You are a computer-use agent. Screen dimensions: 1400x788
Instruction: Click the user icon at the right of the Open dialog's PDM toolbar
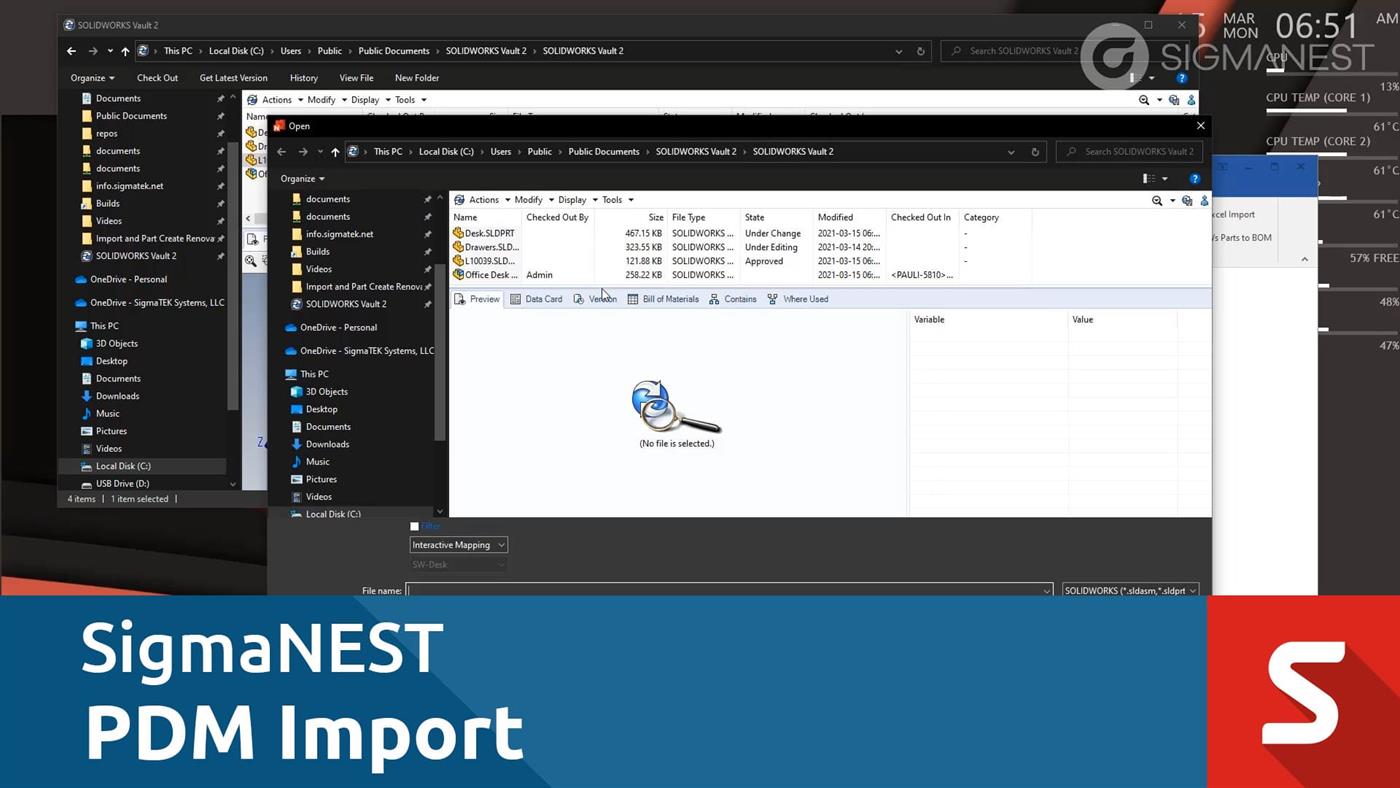point(1204,200)
